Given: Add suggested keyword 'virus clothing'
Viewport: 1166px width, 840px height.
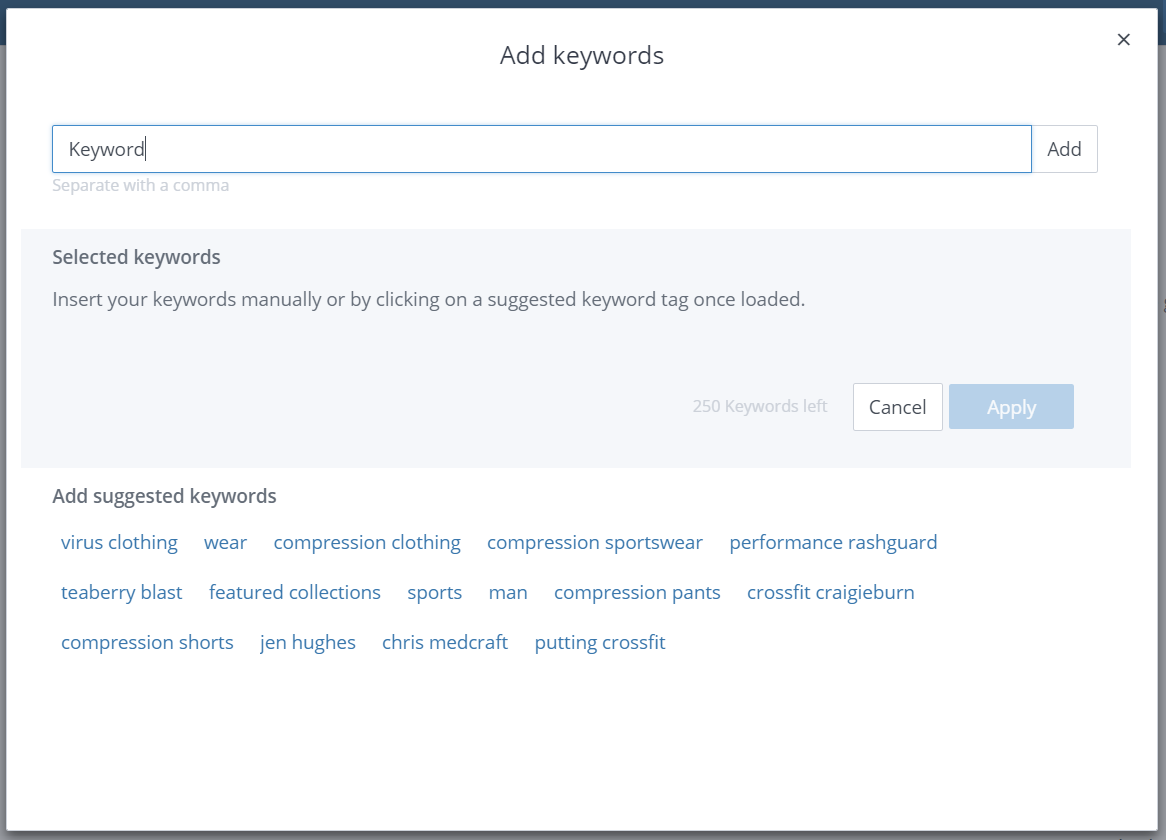Looking at the screenshot, I should coord(119,542).
